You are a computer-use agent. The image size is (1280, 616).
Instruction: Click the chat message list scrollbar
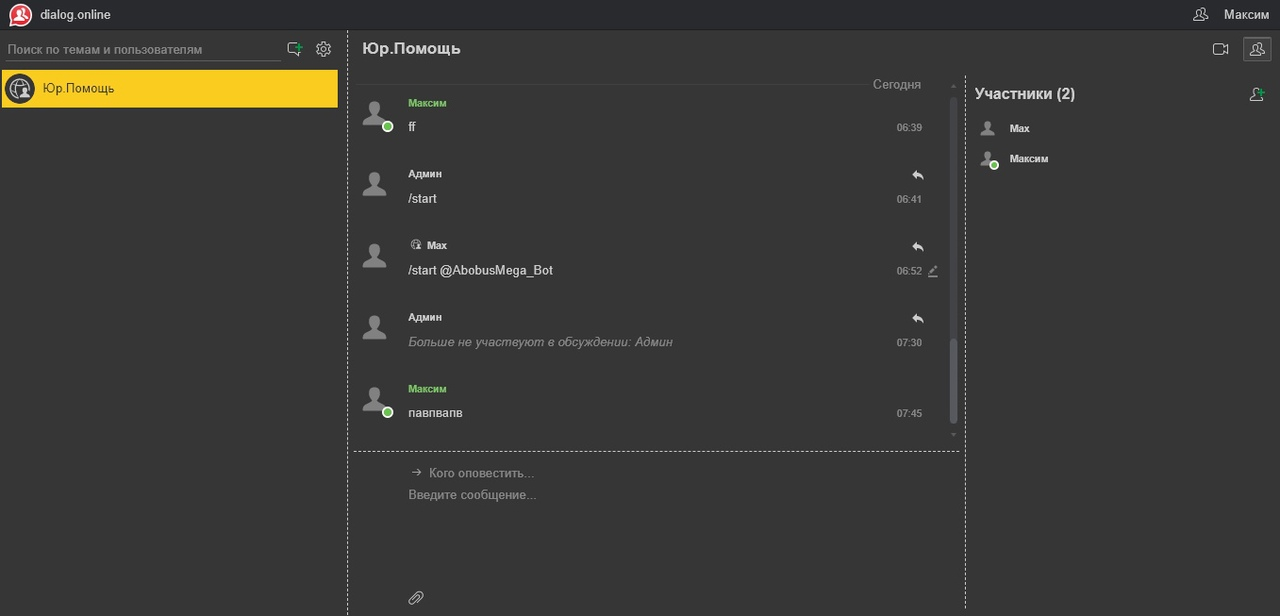coord(953,380)
